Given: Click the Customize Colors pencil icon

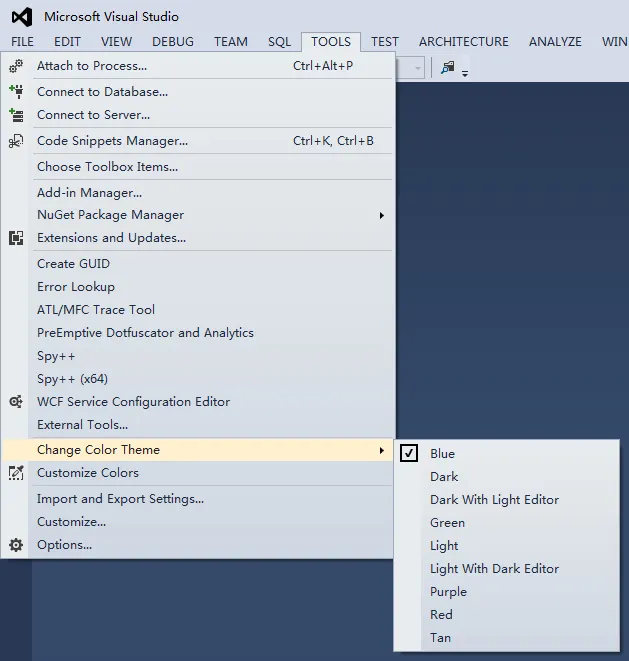Looking at the screenshot, I should [16, 473].
